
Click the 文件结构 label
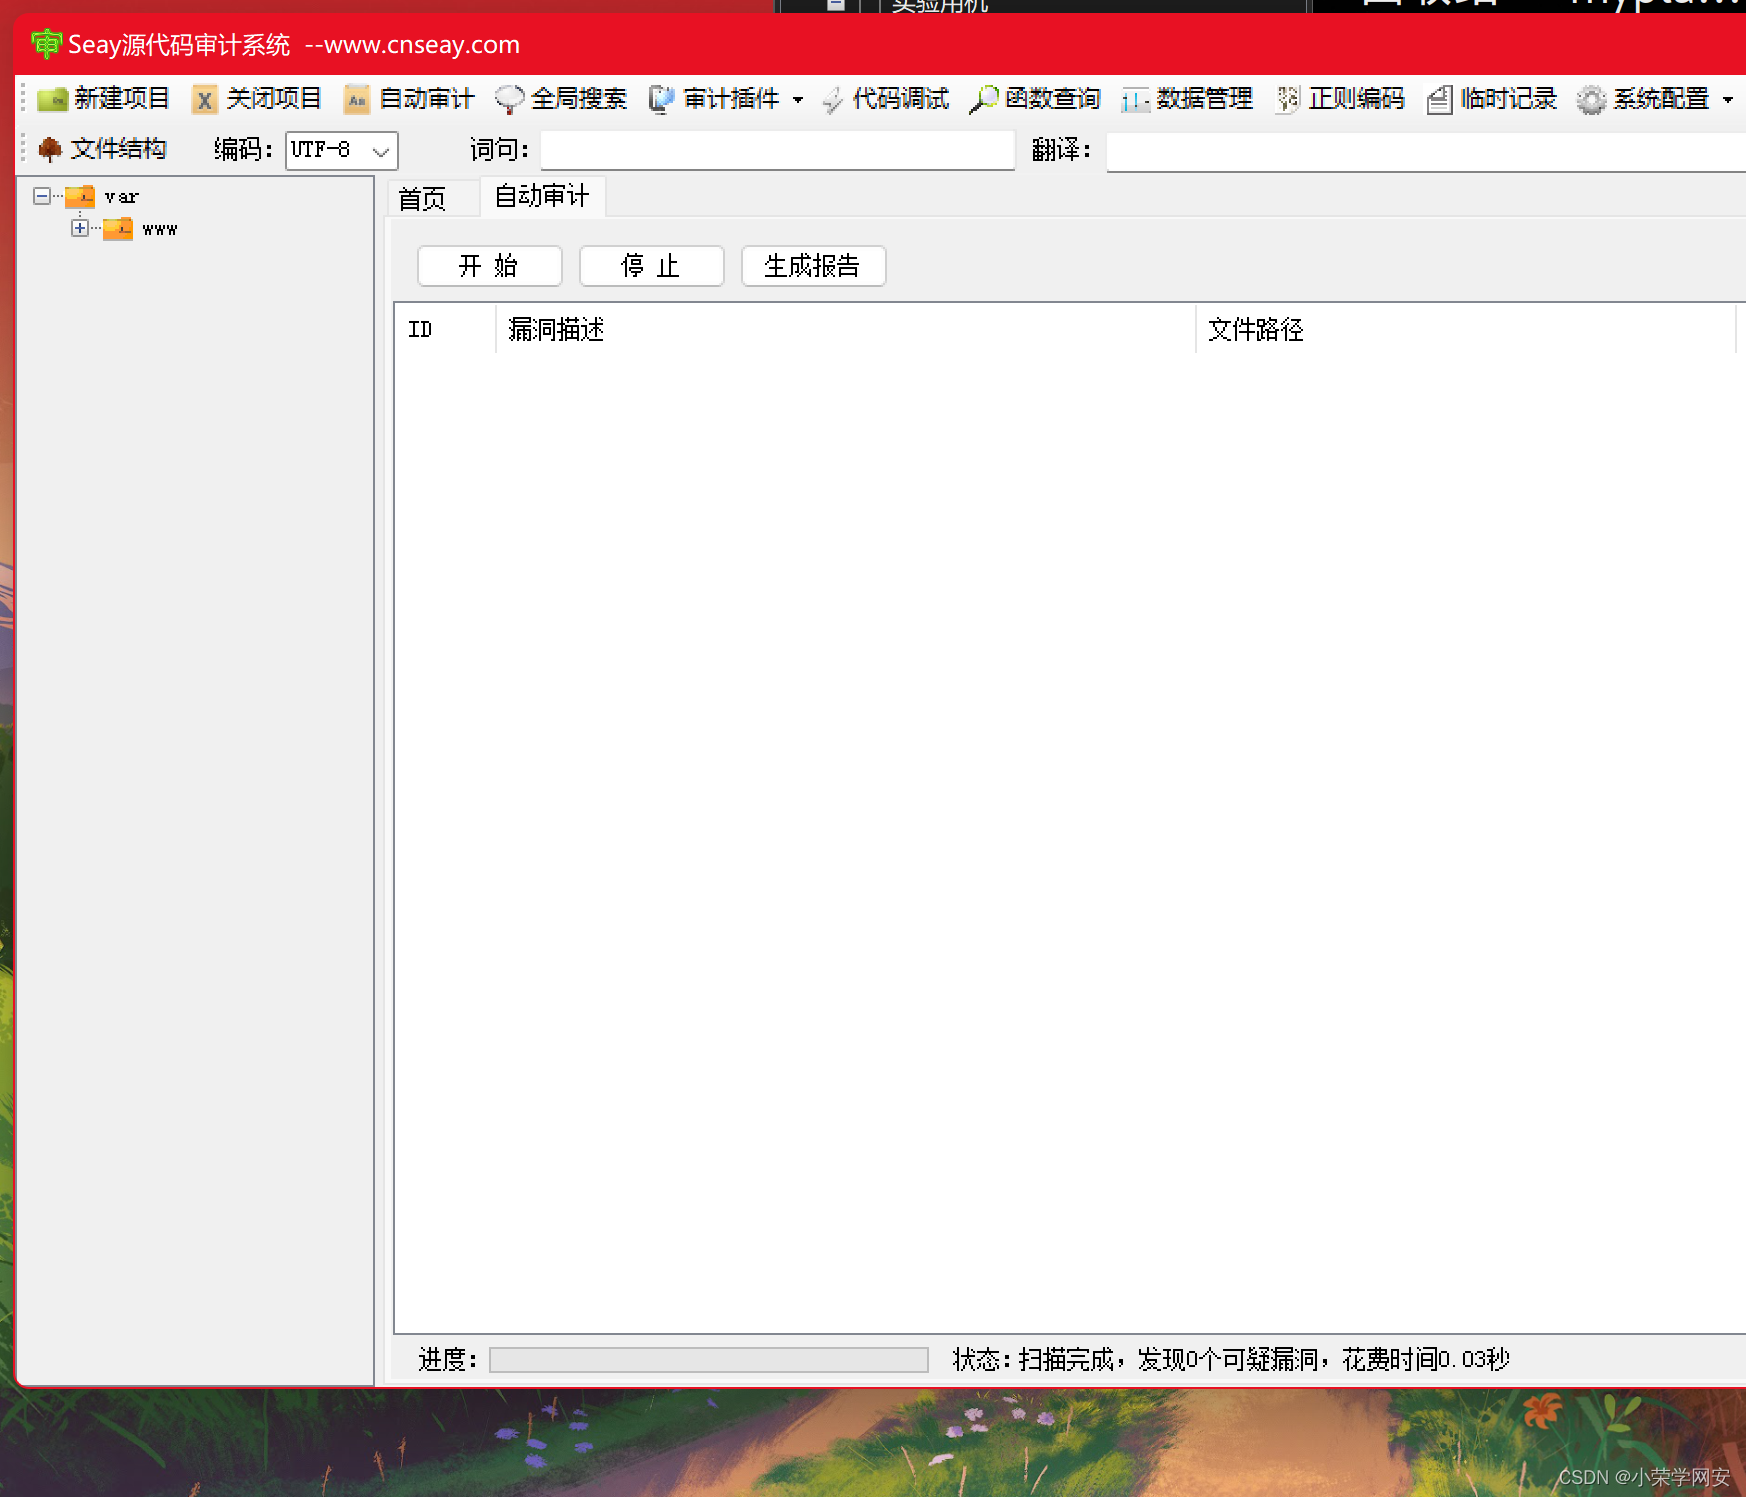tap(118, 150)
